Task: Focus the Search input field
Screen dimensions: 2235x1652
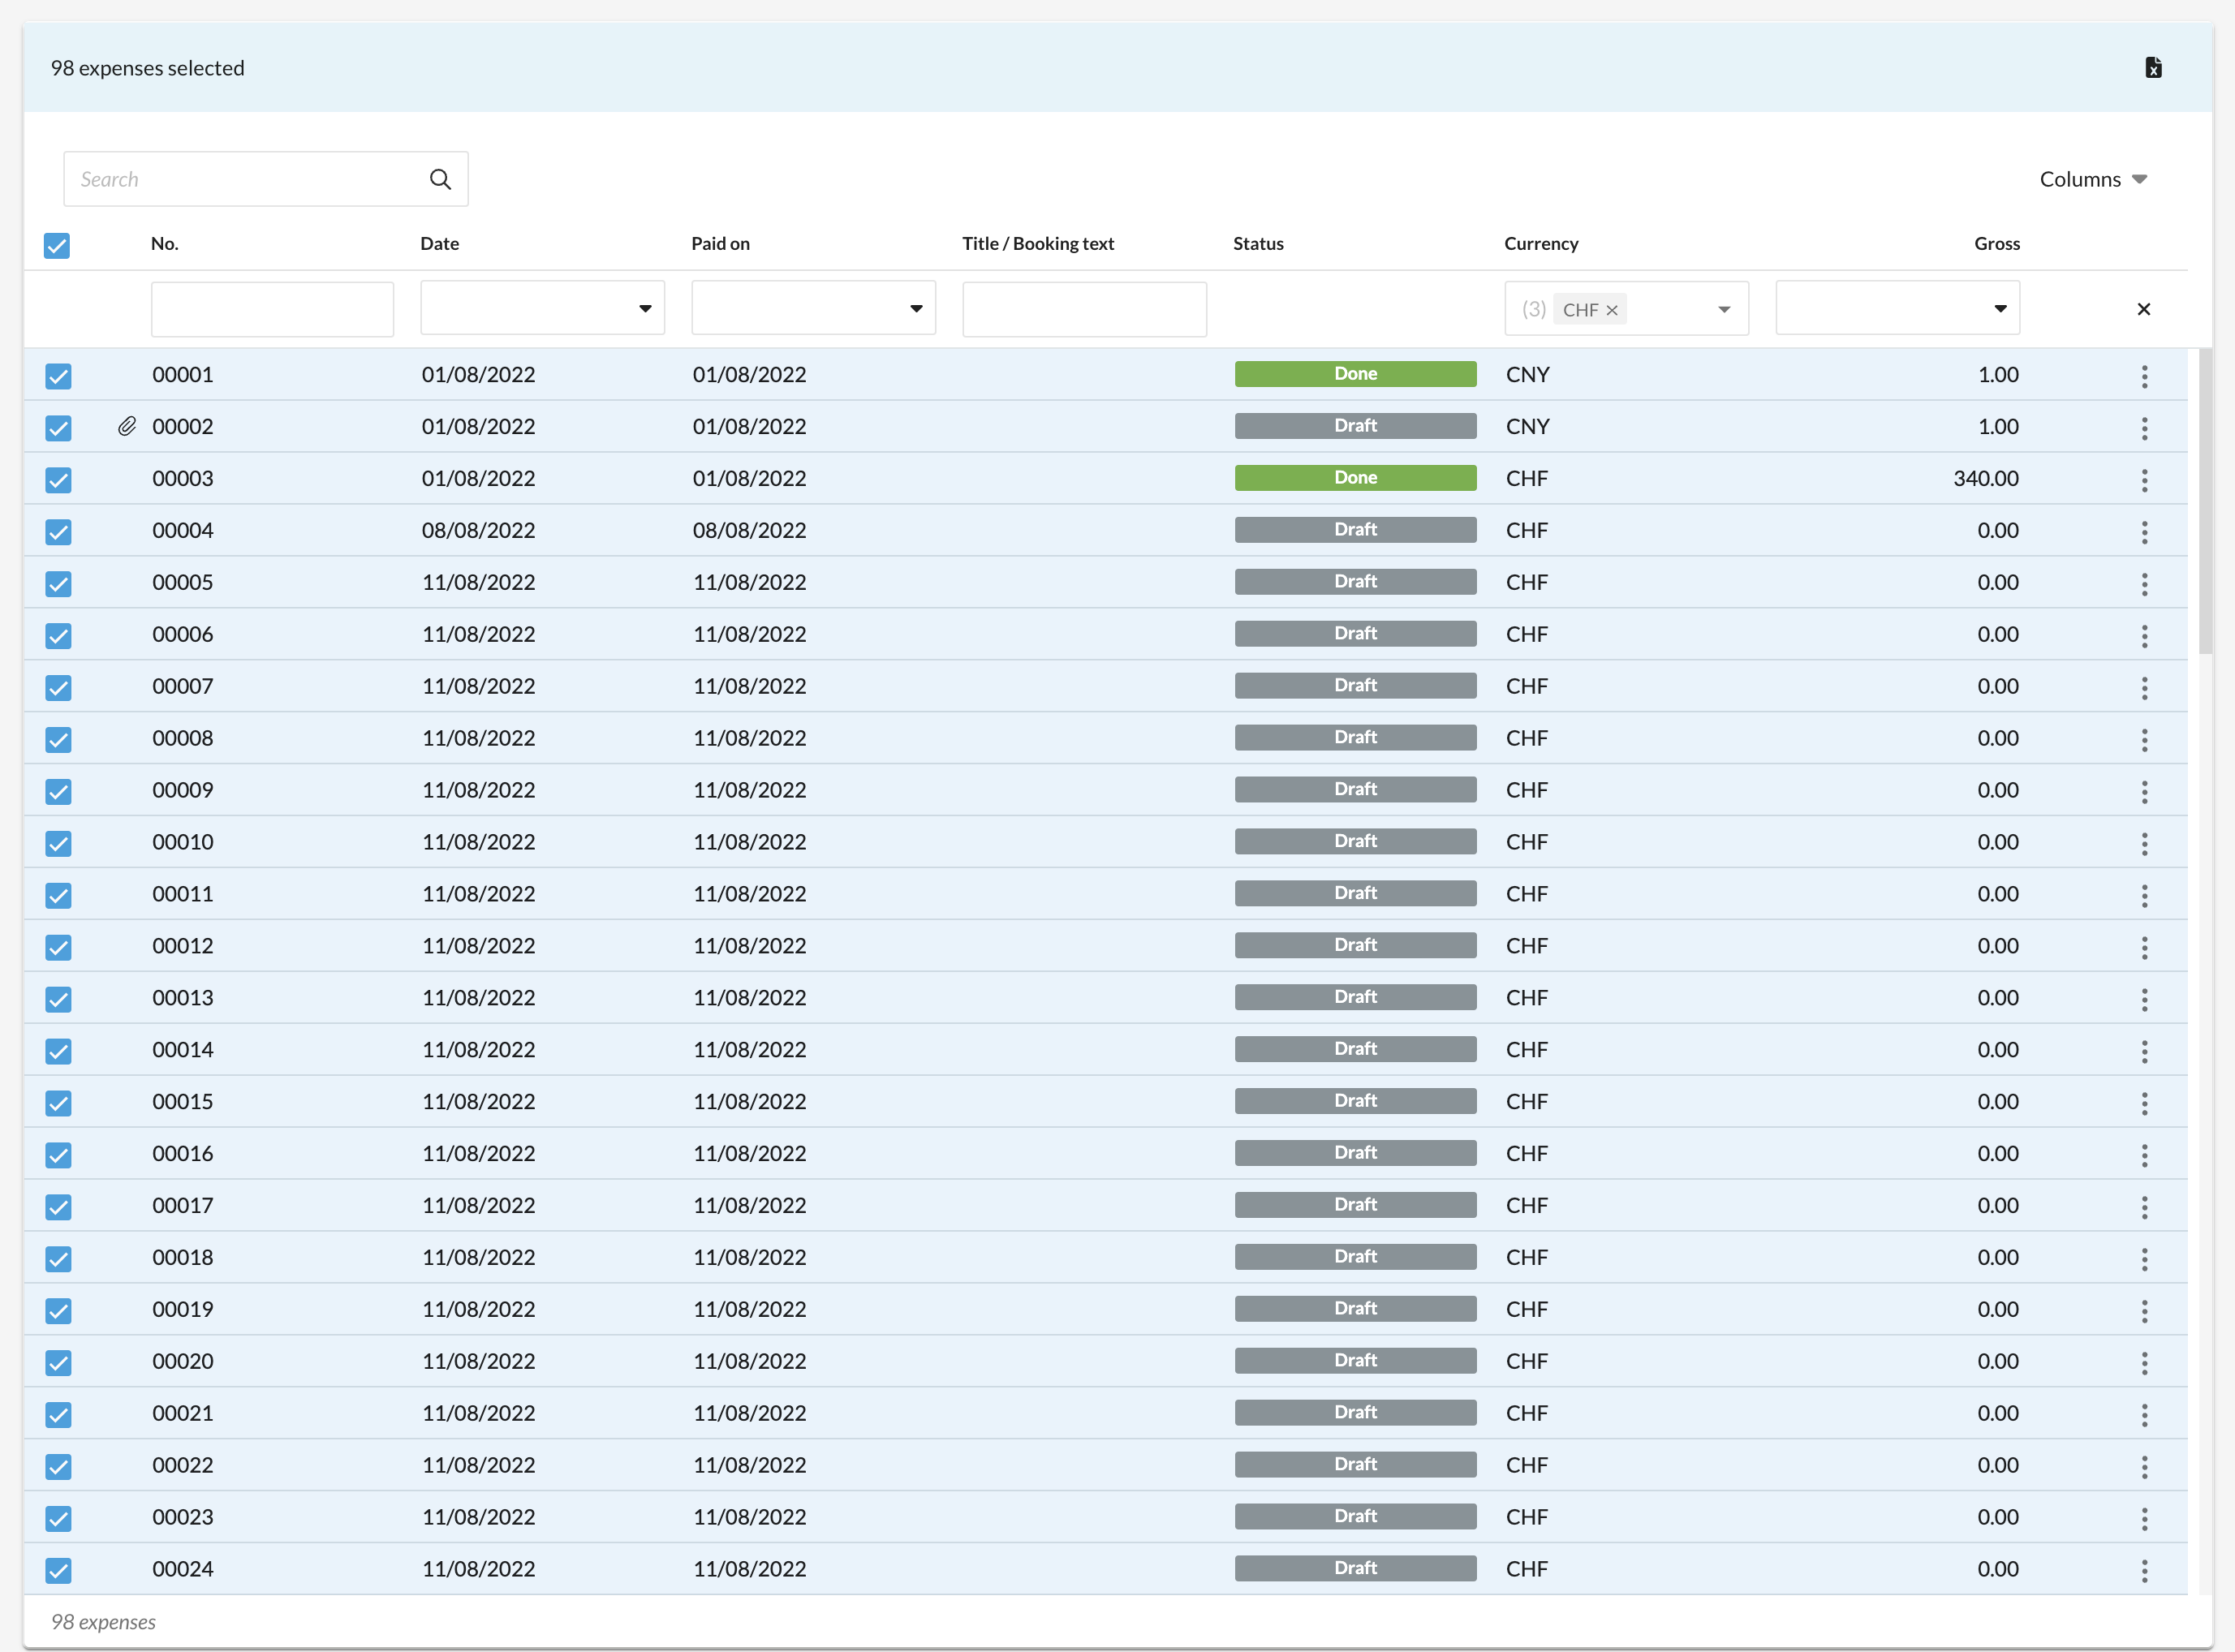Action: click(245, 179)
